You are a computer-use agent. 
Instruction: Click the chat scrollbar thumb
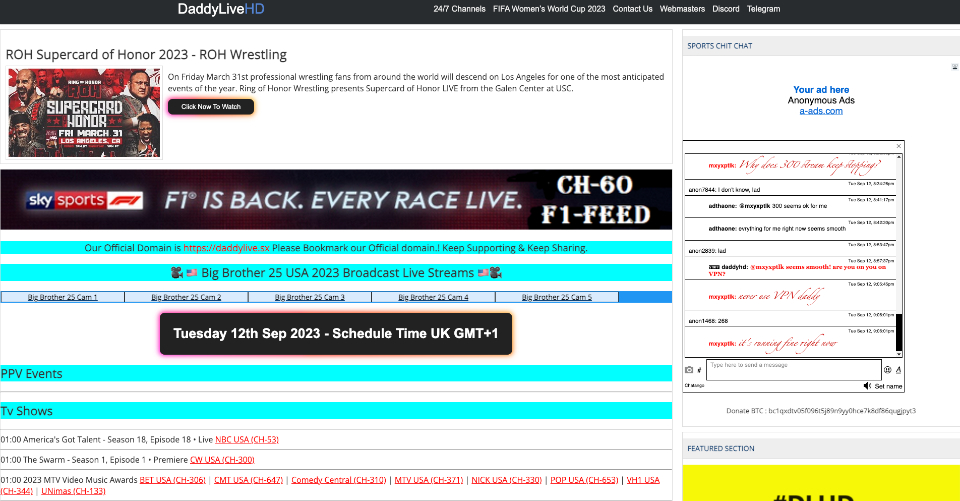pos(899,333)
